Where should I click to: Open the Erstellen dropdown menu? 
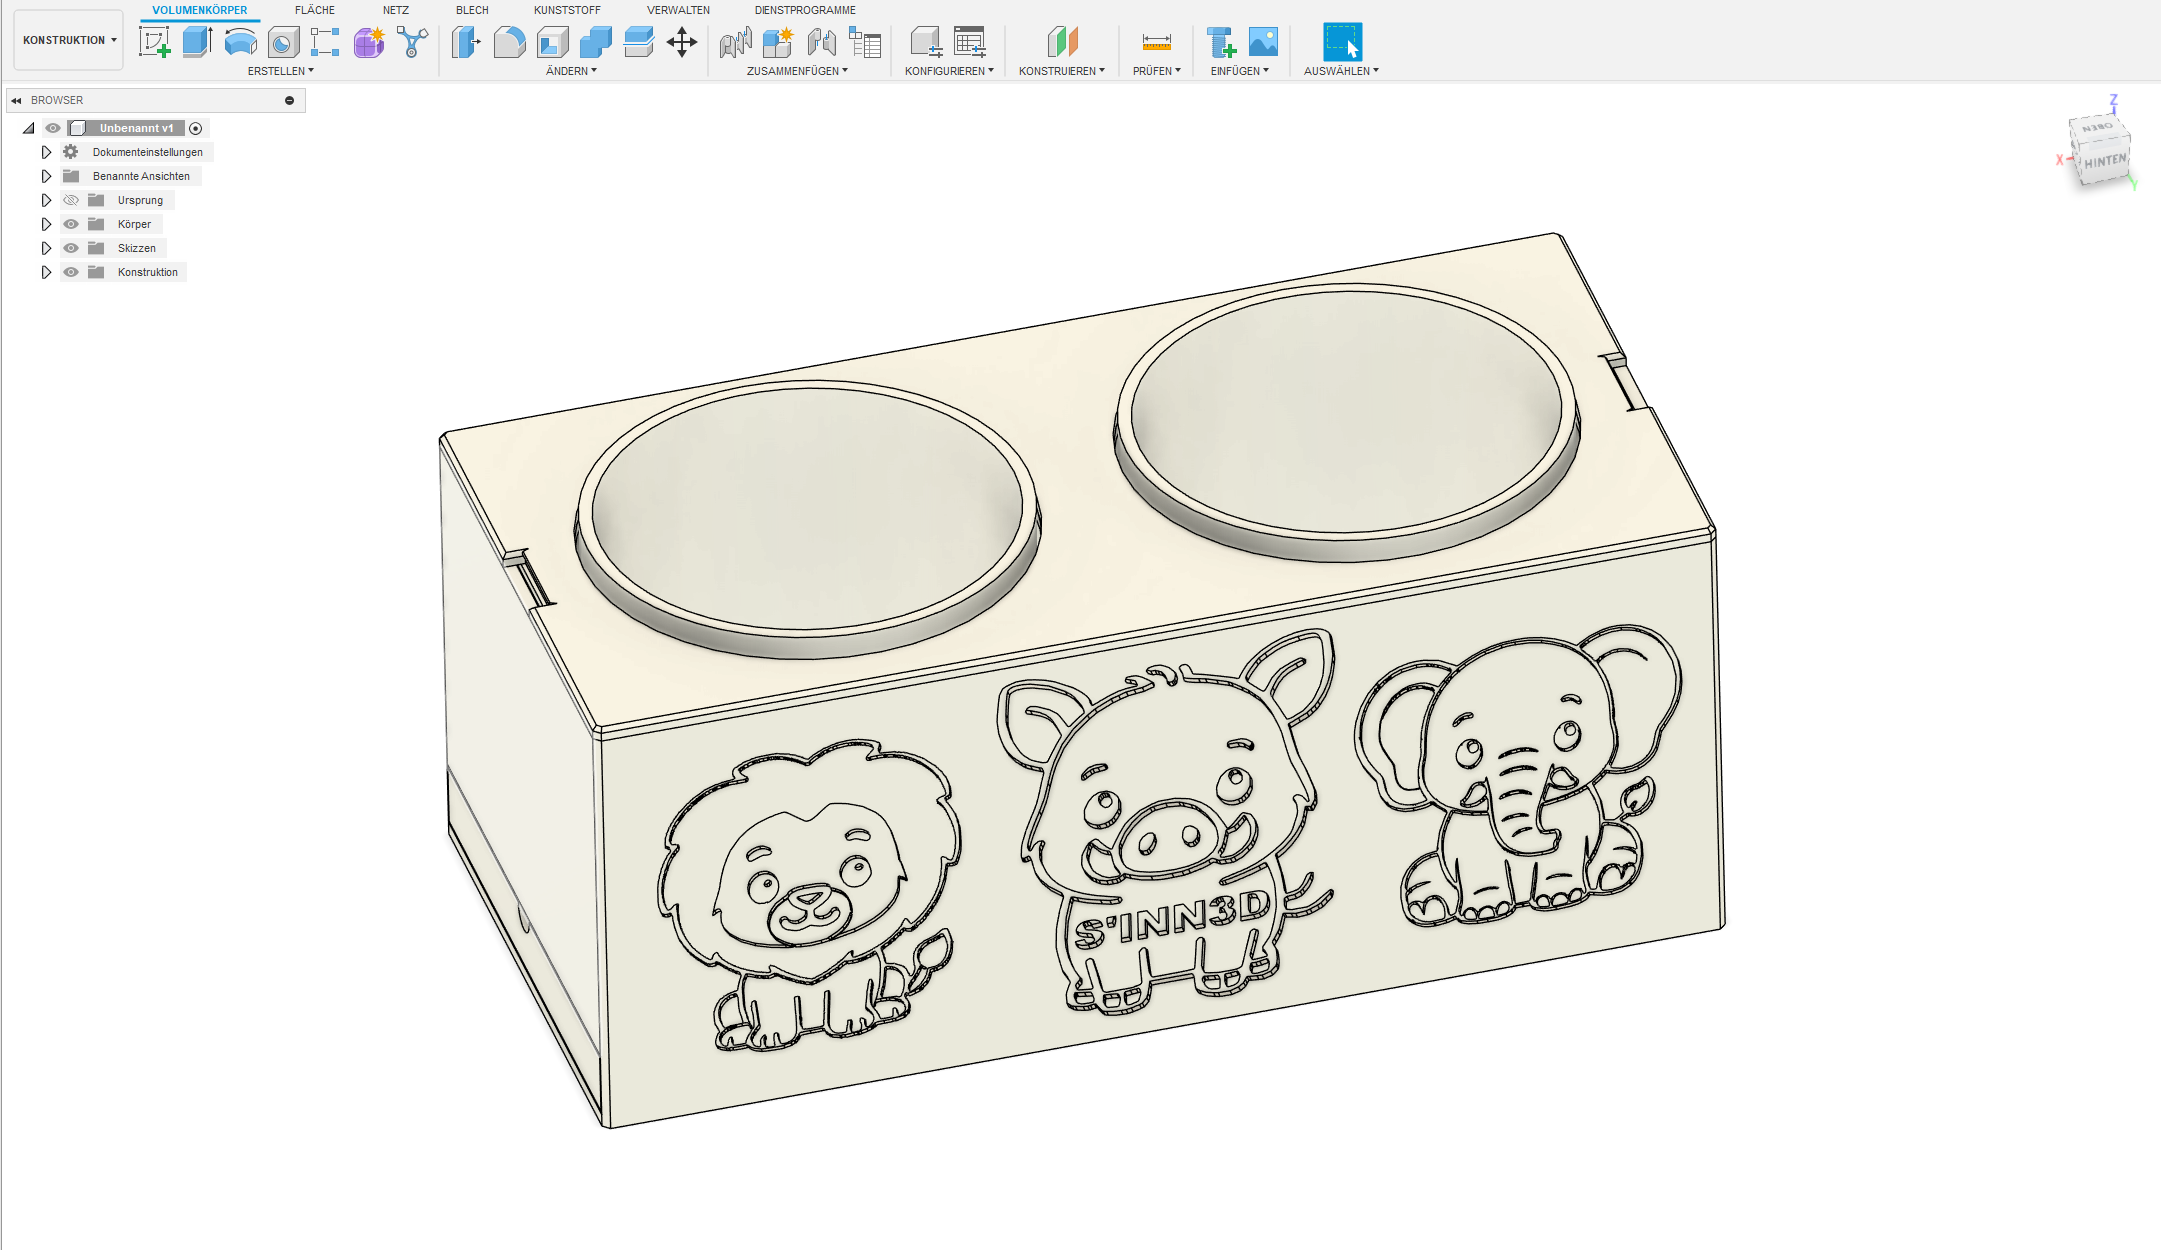coord(280,71)
